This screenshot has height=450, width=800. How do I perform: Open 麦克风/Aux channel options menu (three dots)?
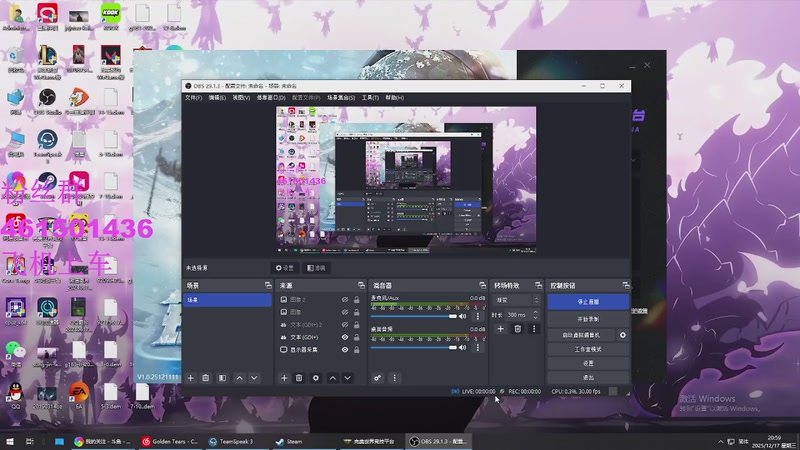(x=478, y=316)
